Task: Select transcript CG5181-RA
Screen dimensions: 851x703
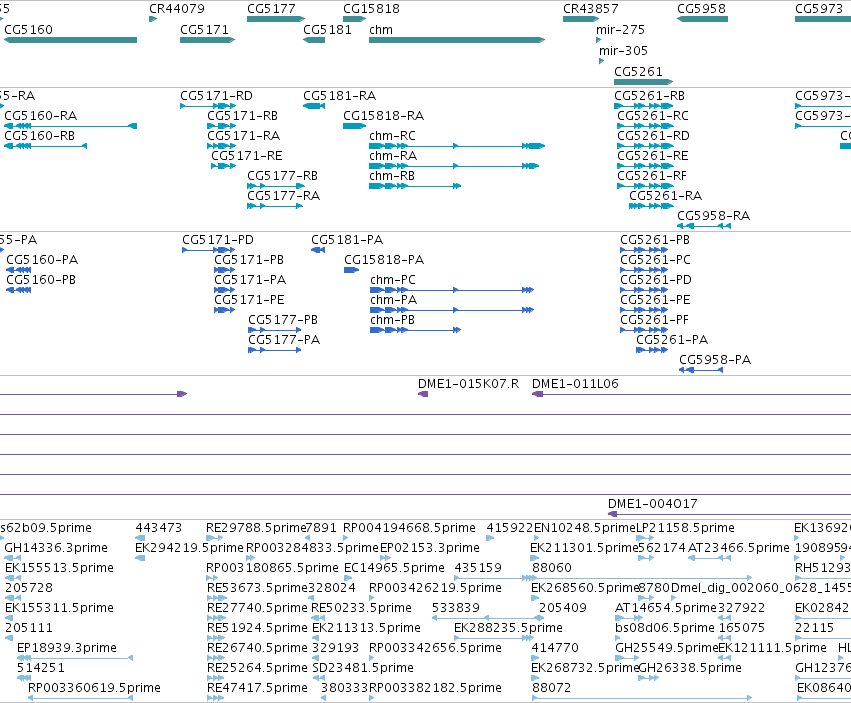Action: [340, 96]
